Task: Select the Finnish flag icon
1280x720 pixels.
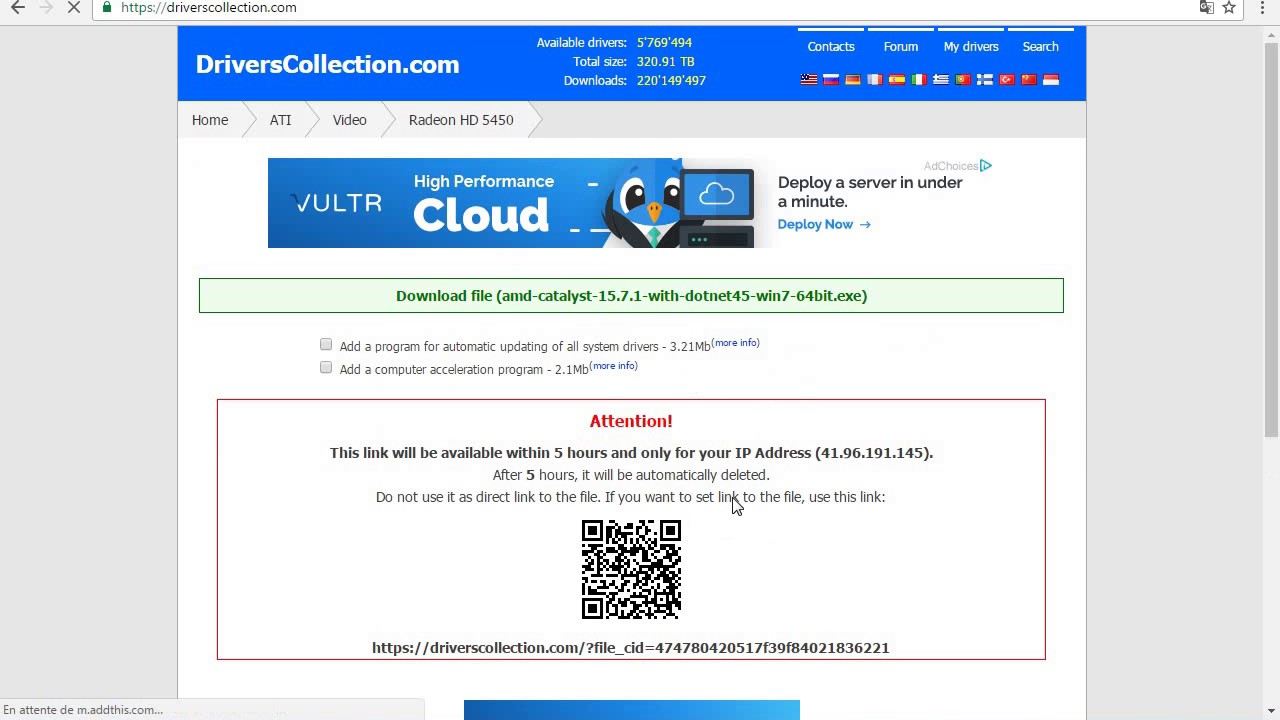Action: point(985,80)
